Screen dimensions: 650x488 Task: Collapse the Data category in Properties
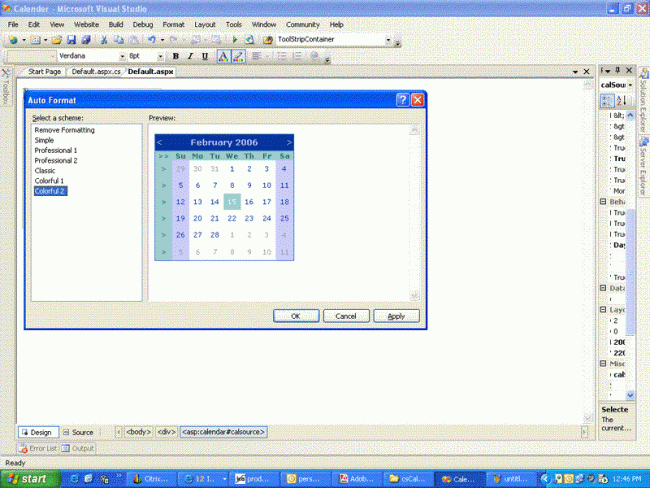(x=604, y=288)
